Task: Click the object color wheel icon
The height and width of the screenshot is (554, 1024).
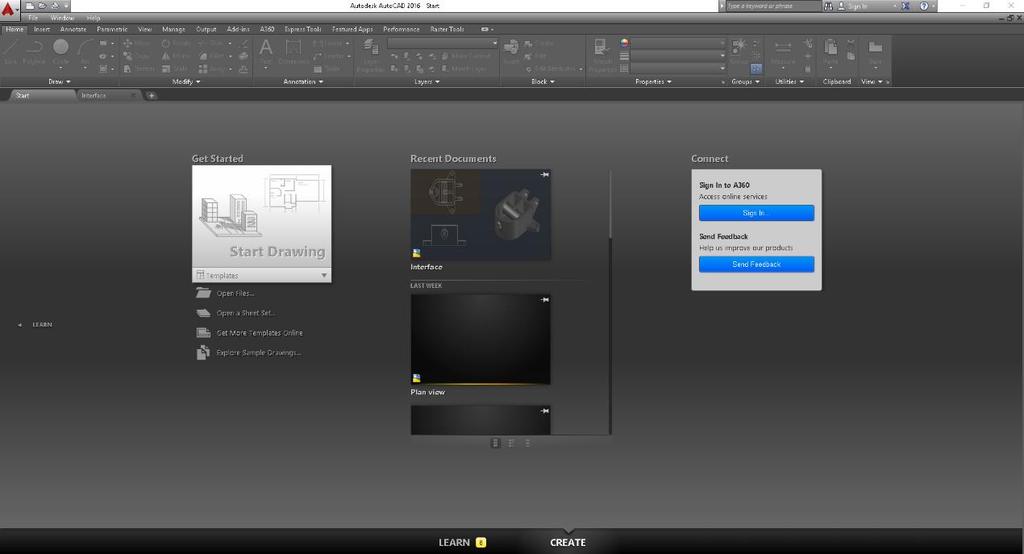Action: coord(624,43)
